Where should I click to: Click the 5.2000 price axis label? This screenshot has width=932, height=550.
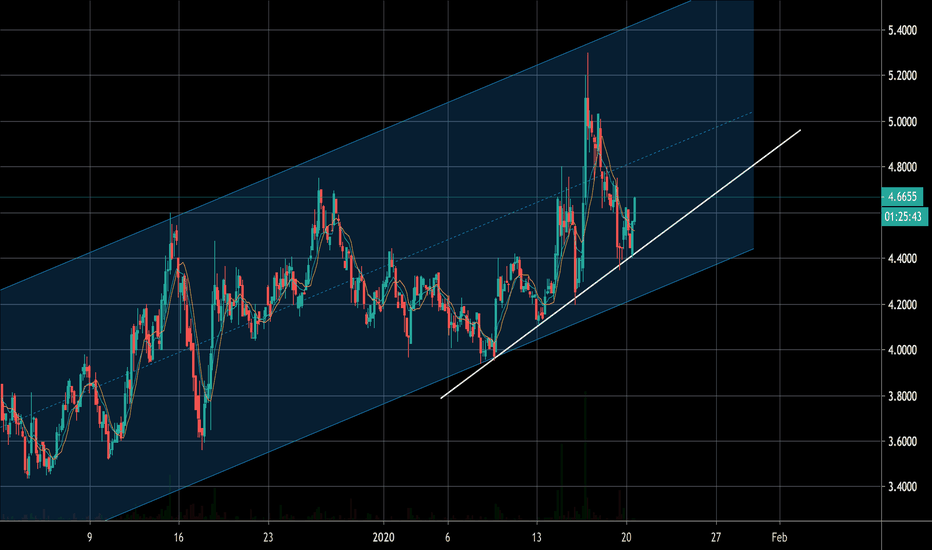point(902,76)
